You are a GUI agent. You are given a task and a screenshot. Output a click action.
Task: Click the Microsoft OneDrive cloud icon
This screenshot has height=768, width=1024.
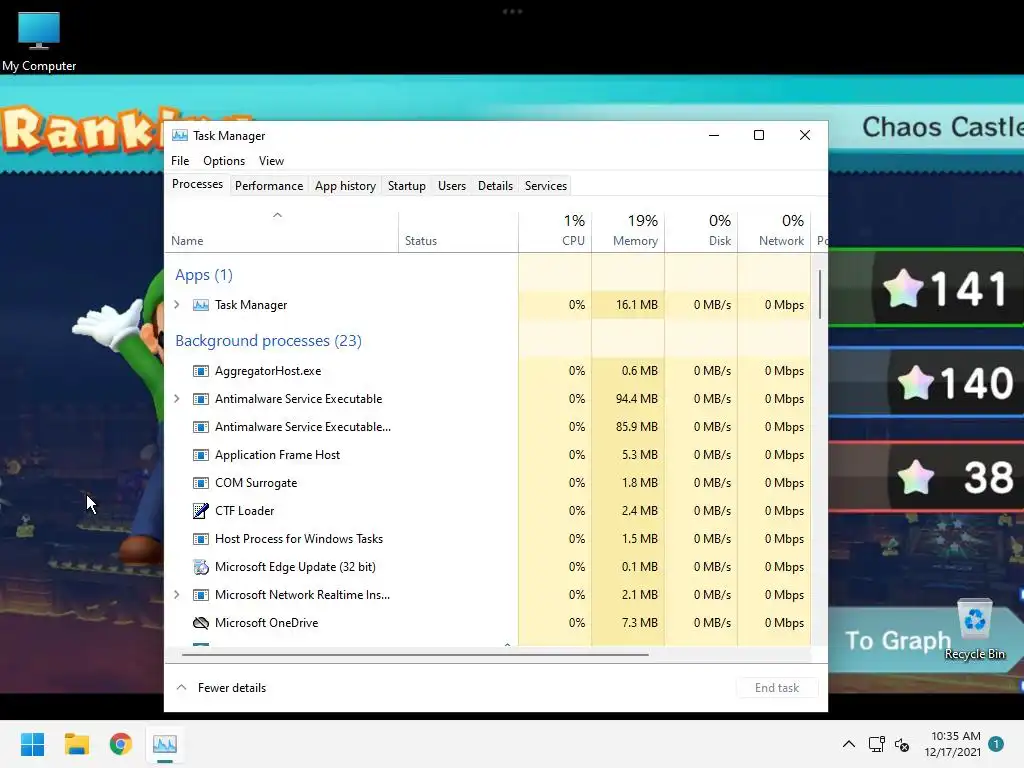click(x=200, y=623)
